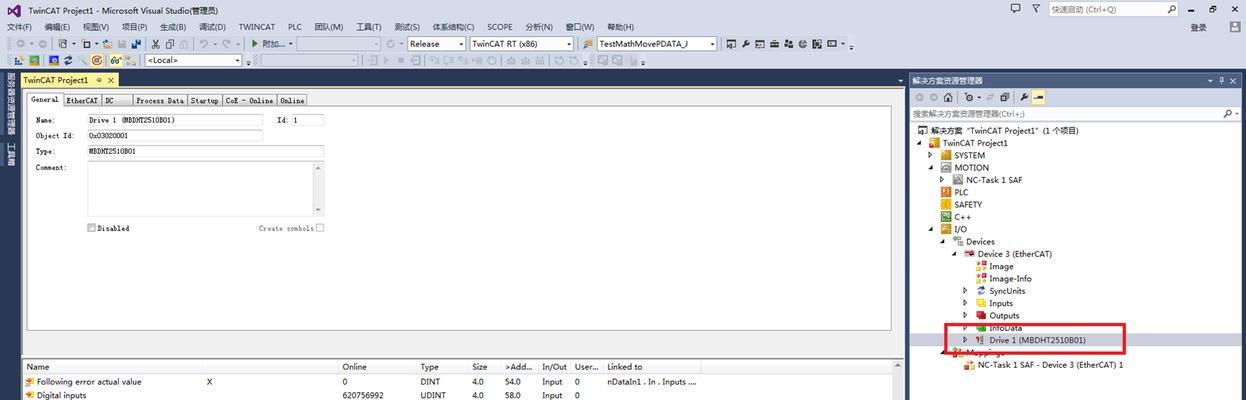Click the C++ node icon
The width and height of the screenshot is (1246, 400).
(x=946, y=217)
